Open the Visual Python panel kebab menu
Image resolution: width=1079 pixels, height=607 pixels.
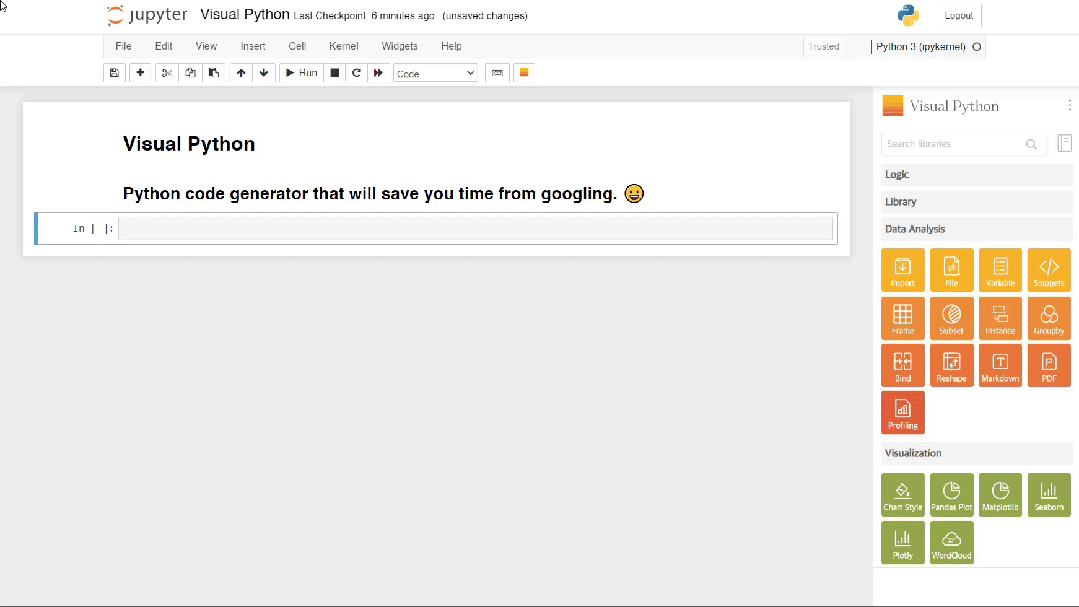coord(1069,105)
